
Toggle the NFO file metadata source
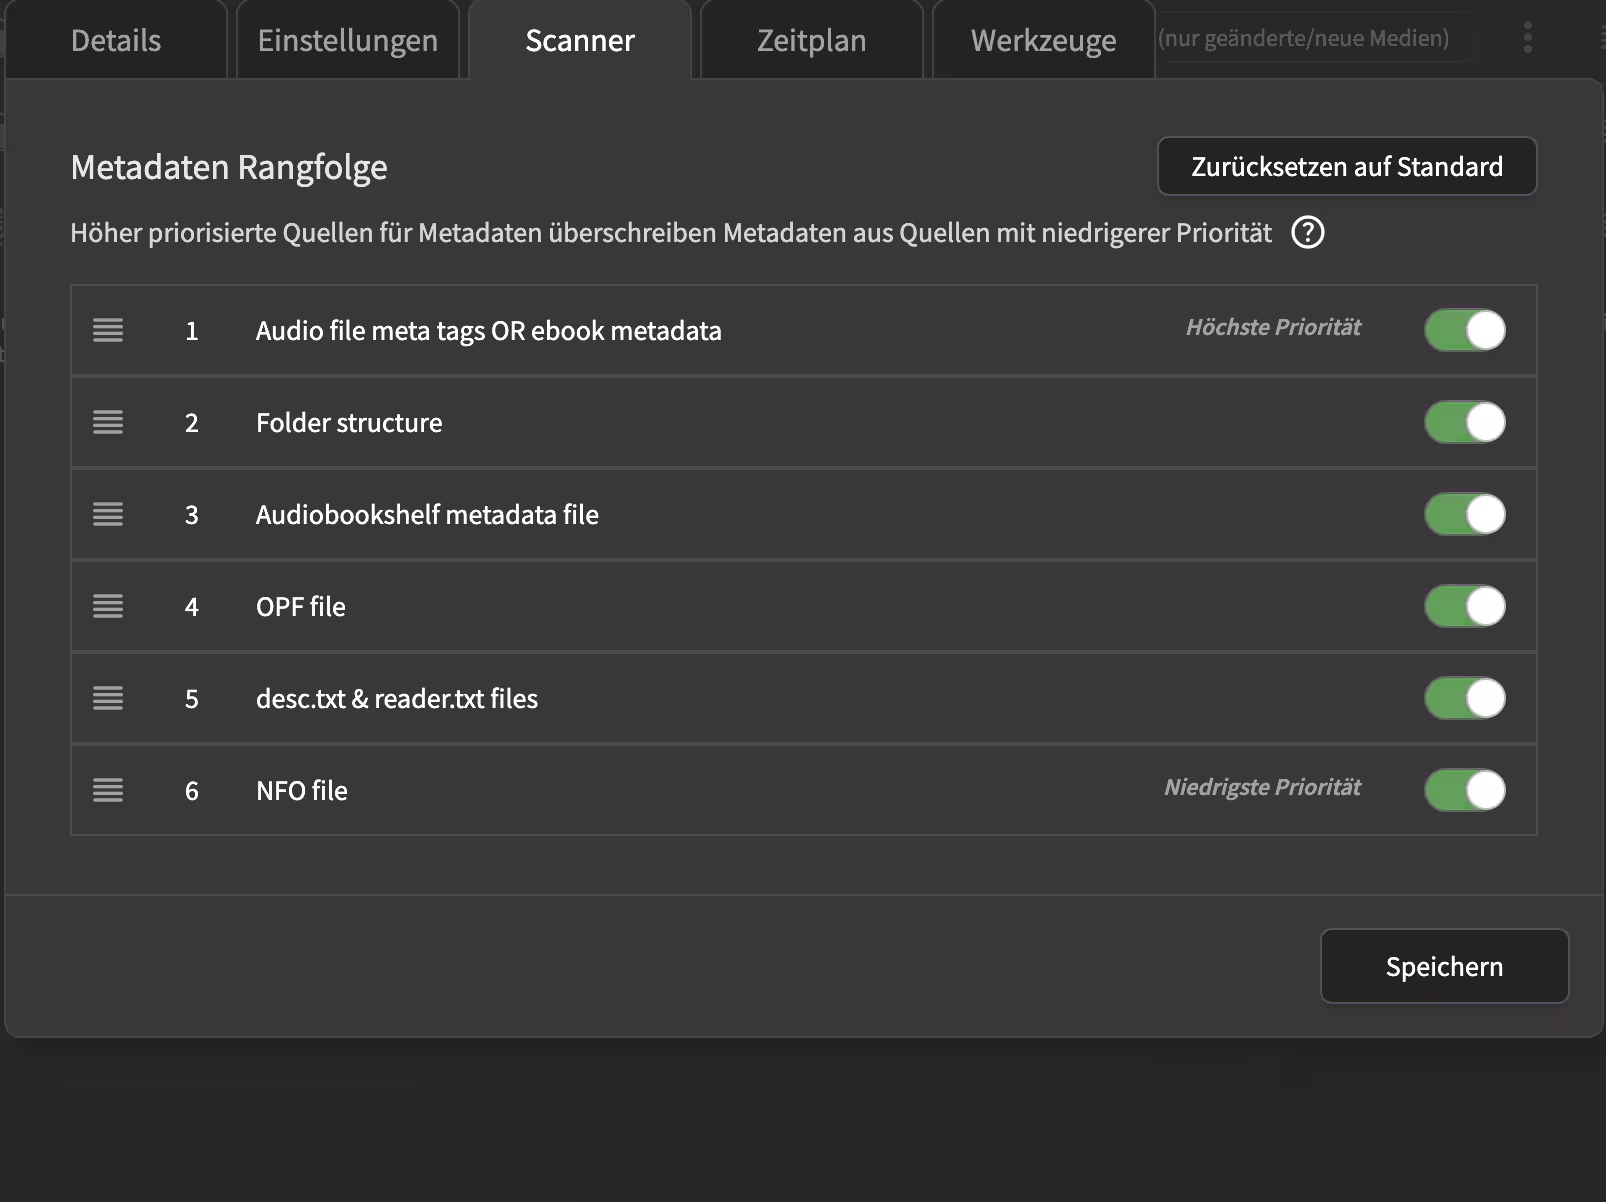(1464, 790)
